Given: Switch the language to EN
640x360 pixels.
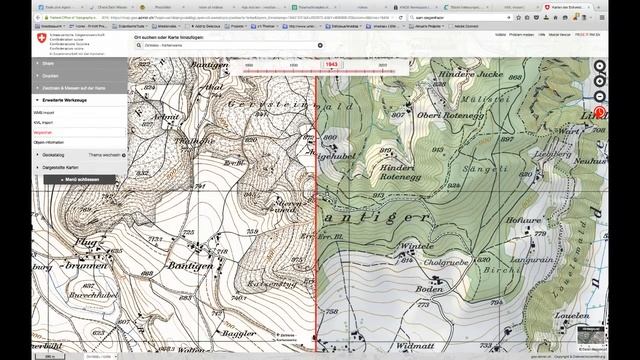Looking at the screenshot, I should tap(598, 35).
